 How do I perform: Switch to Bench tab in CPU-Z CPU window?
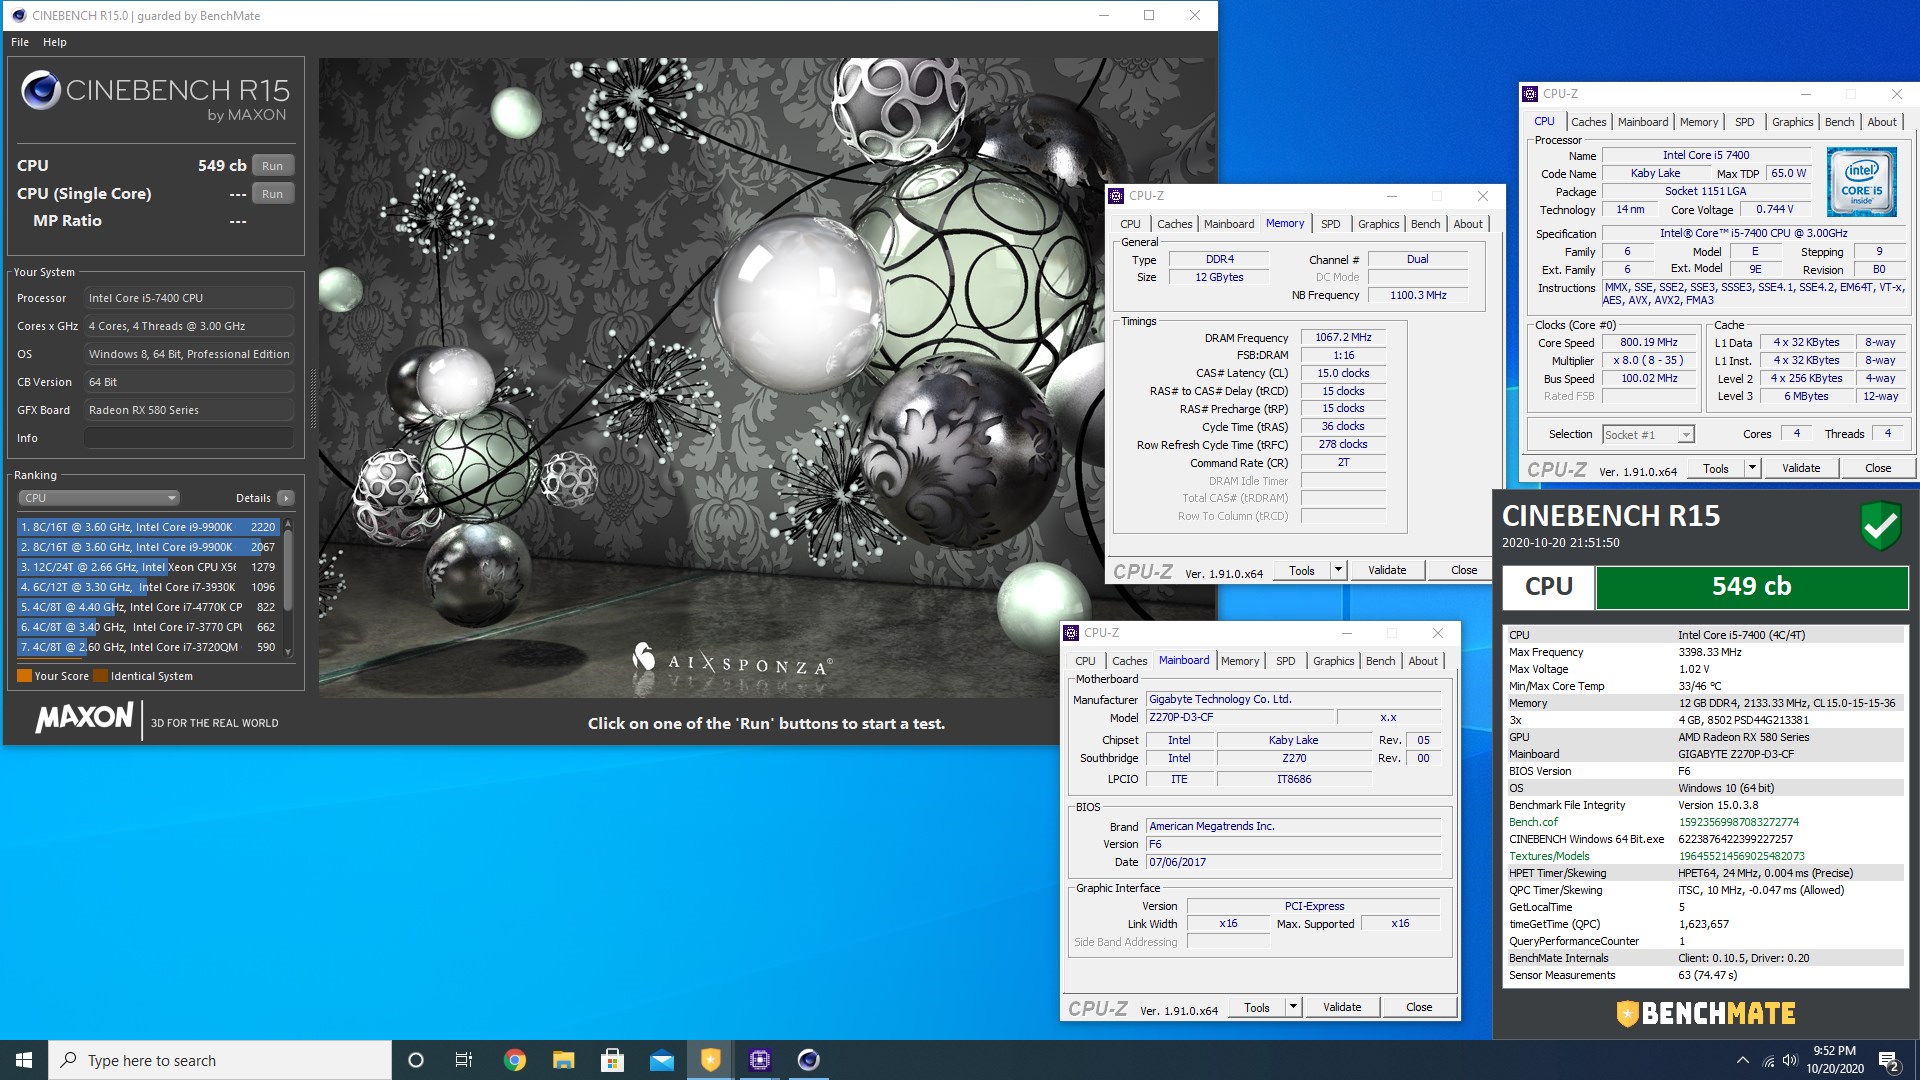(x=1839, y=122)
